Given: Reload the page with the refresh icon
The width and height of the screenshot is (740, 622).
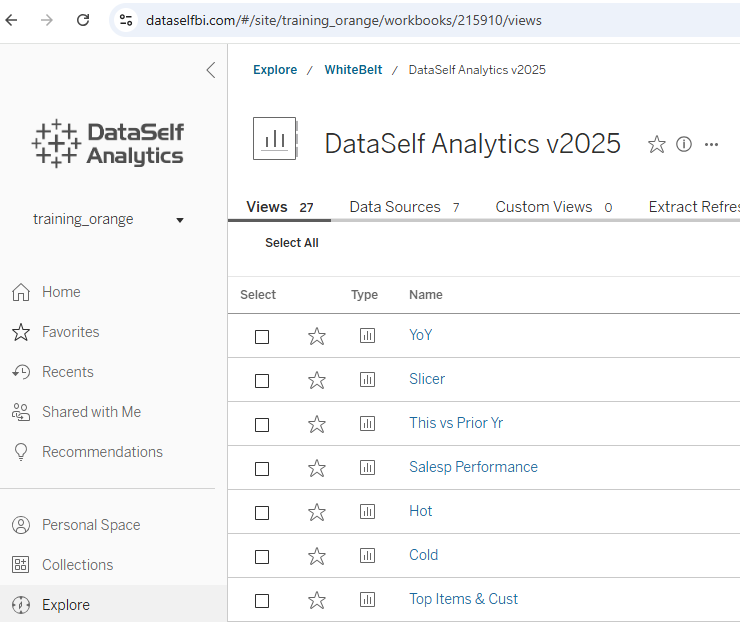Looking at the screenshot, I should 83,20.
